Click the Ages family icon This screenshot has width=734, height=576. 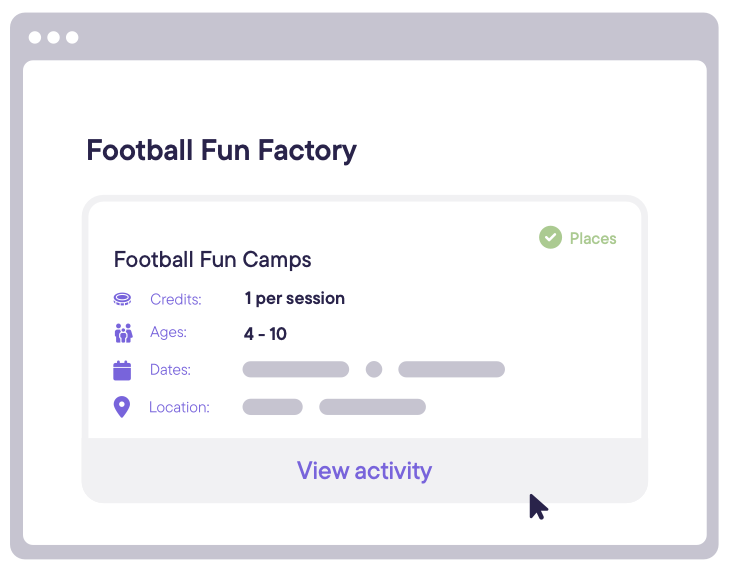pyautogui.click(x=123, y=333)
